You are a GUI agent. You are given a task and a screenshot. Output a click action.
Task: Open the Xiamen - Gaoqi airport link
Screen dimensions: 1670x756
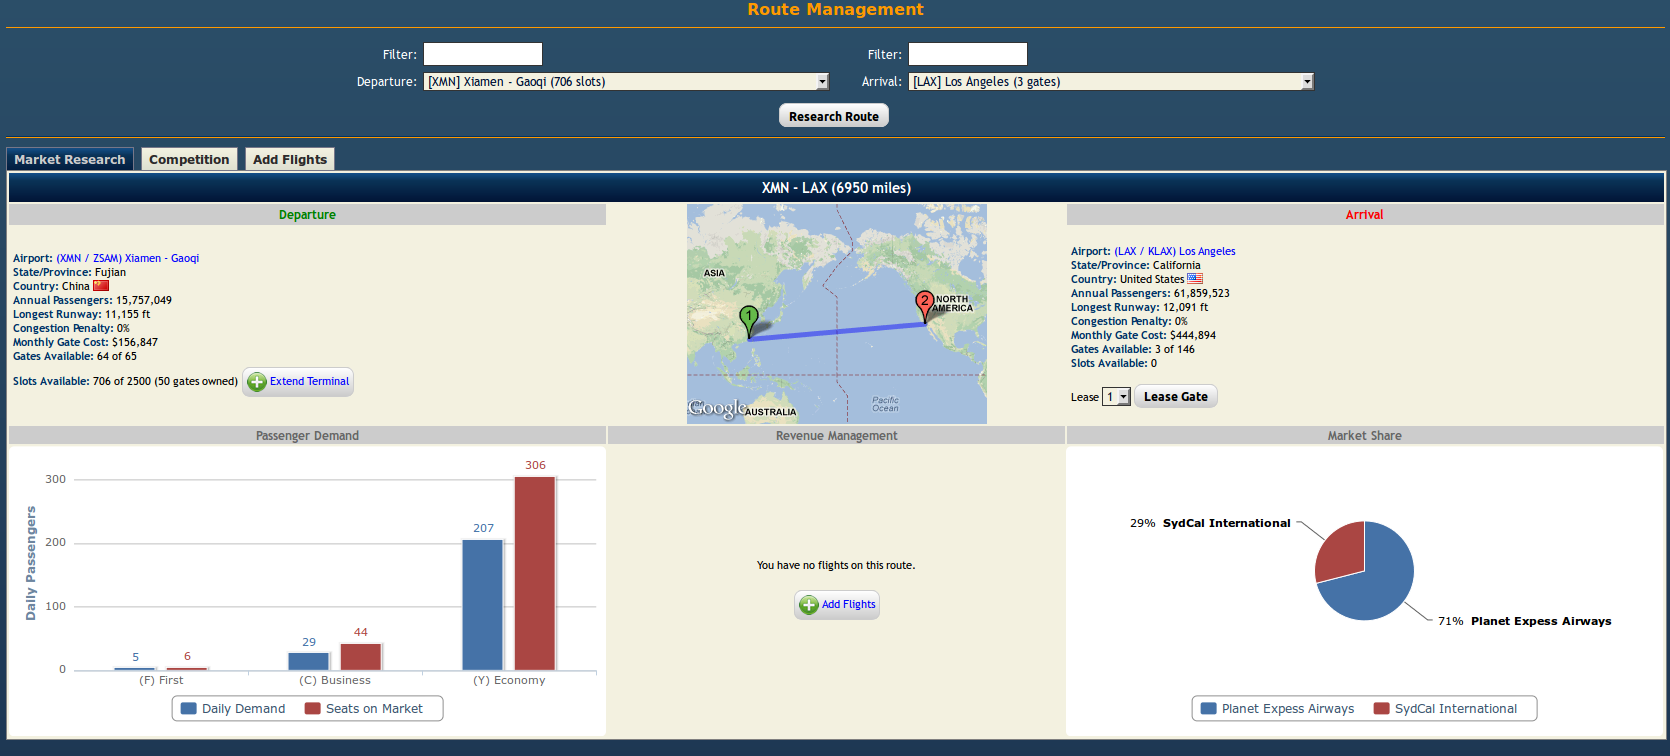[x=128, y=258]
